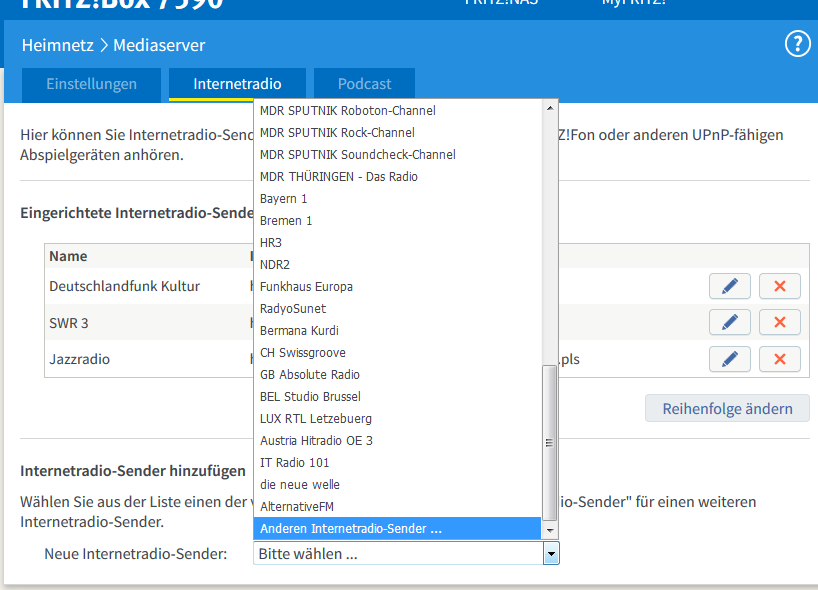Choose die neue welle station

[398, 484]
